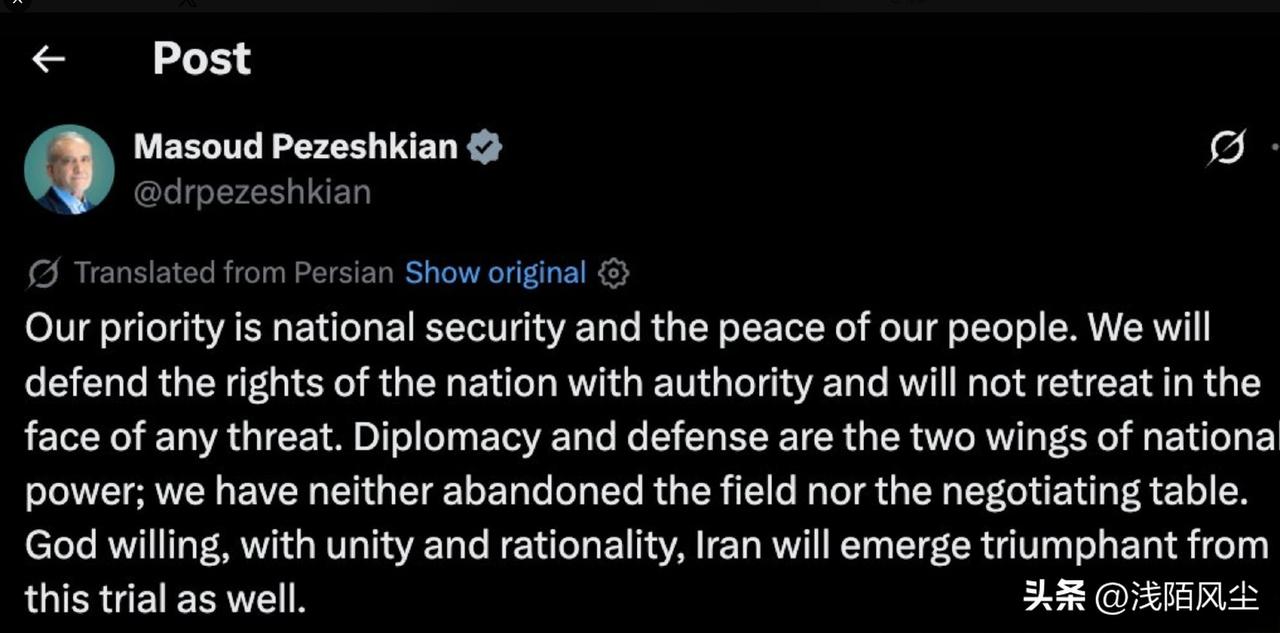Click the blue verified badge

coord(485,148)
